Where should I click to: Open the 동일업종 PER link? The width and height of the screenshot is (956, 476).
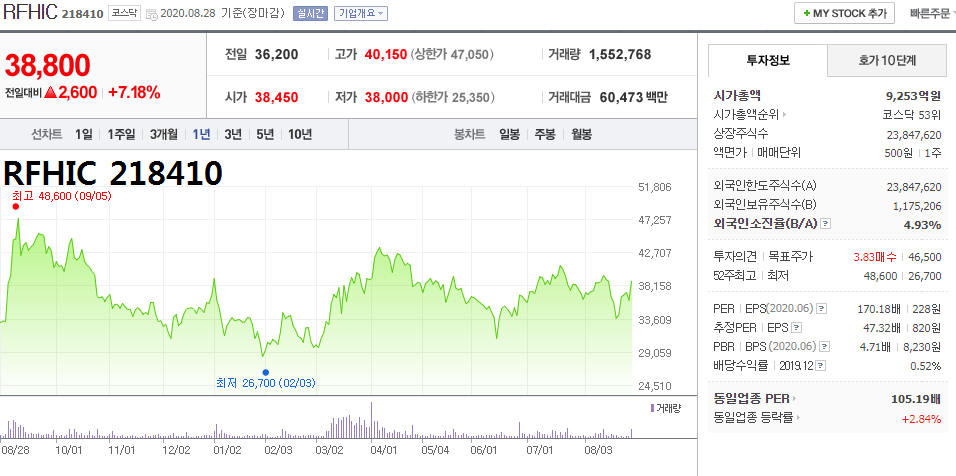click(x=755, y=399)
